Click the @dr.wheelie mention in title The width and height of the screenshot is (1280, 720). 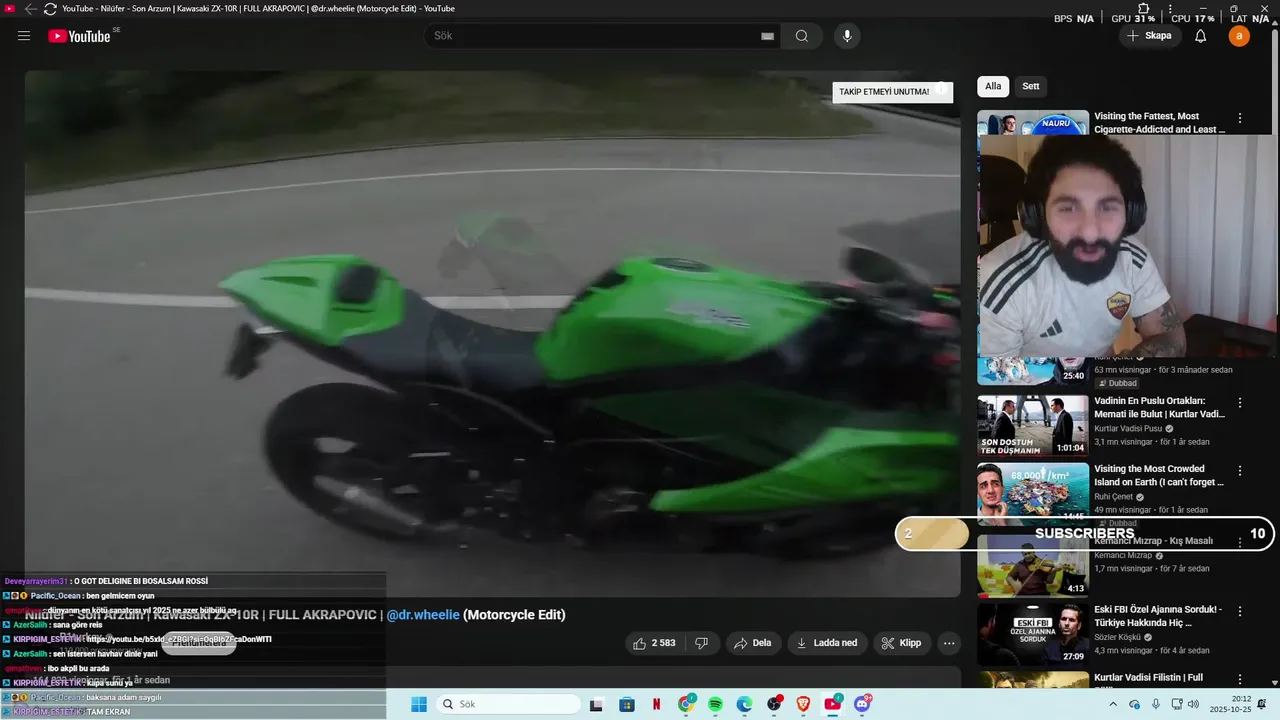tap(423, 615)
